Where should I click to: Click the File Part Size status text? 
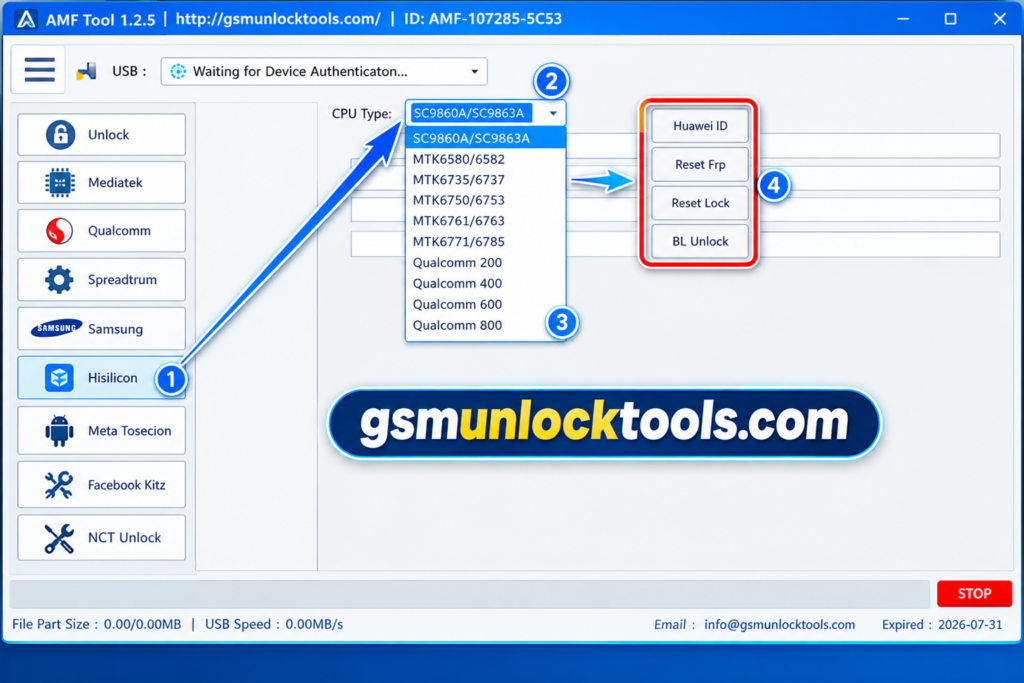pyautogui.click(x=97, y=624)
